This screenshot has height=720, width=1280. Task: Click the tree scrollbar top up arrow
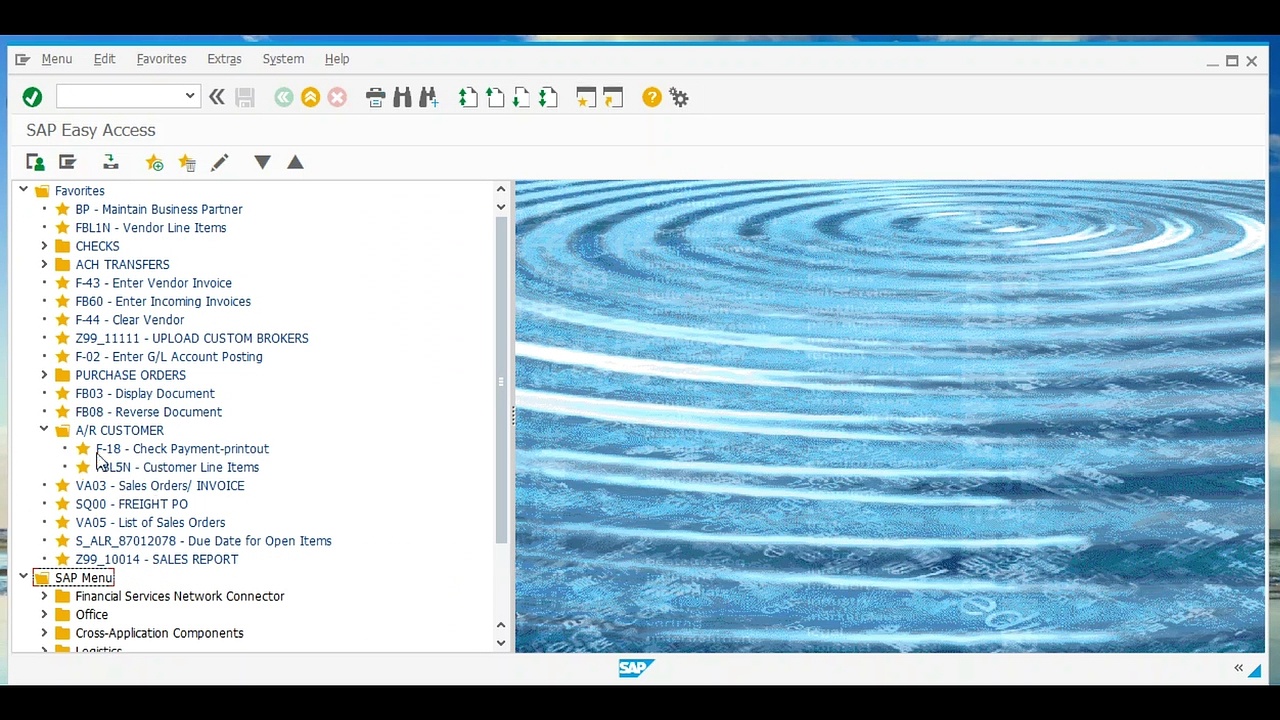click(x=501, y=189)
